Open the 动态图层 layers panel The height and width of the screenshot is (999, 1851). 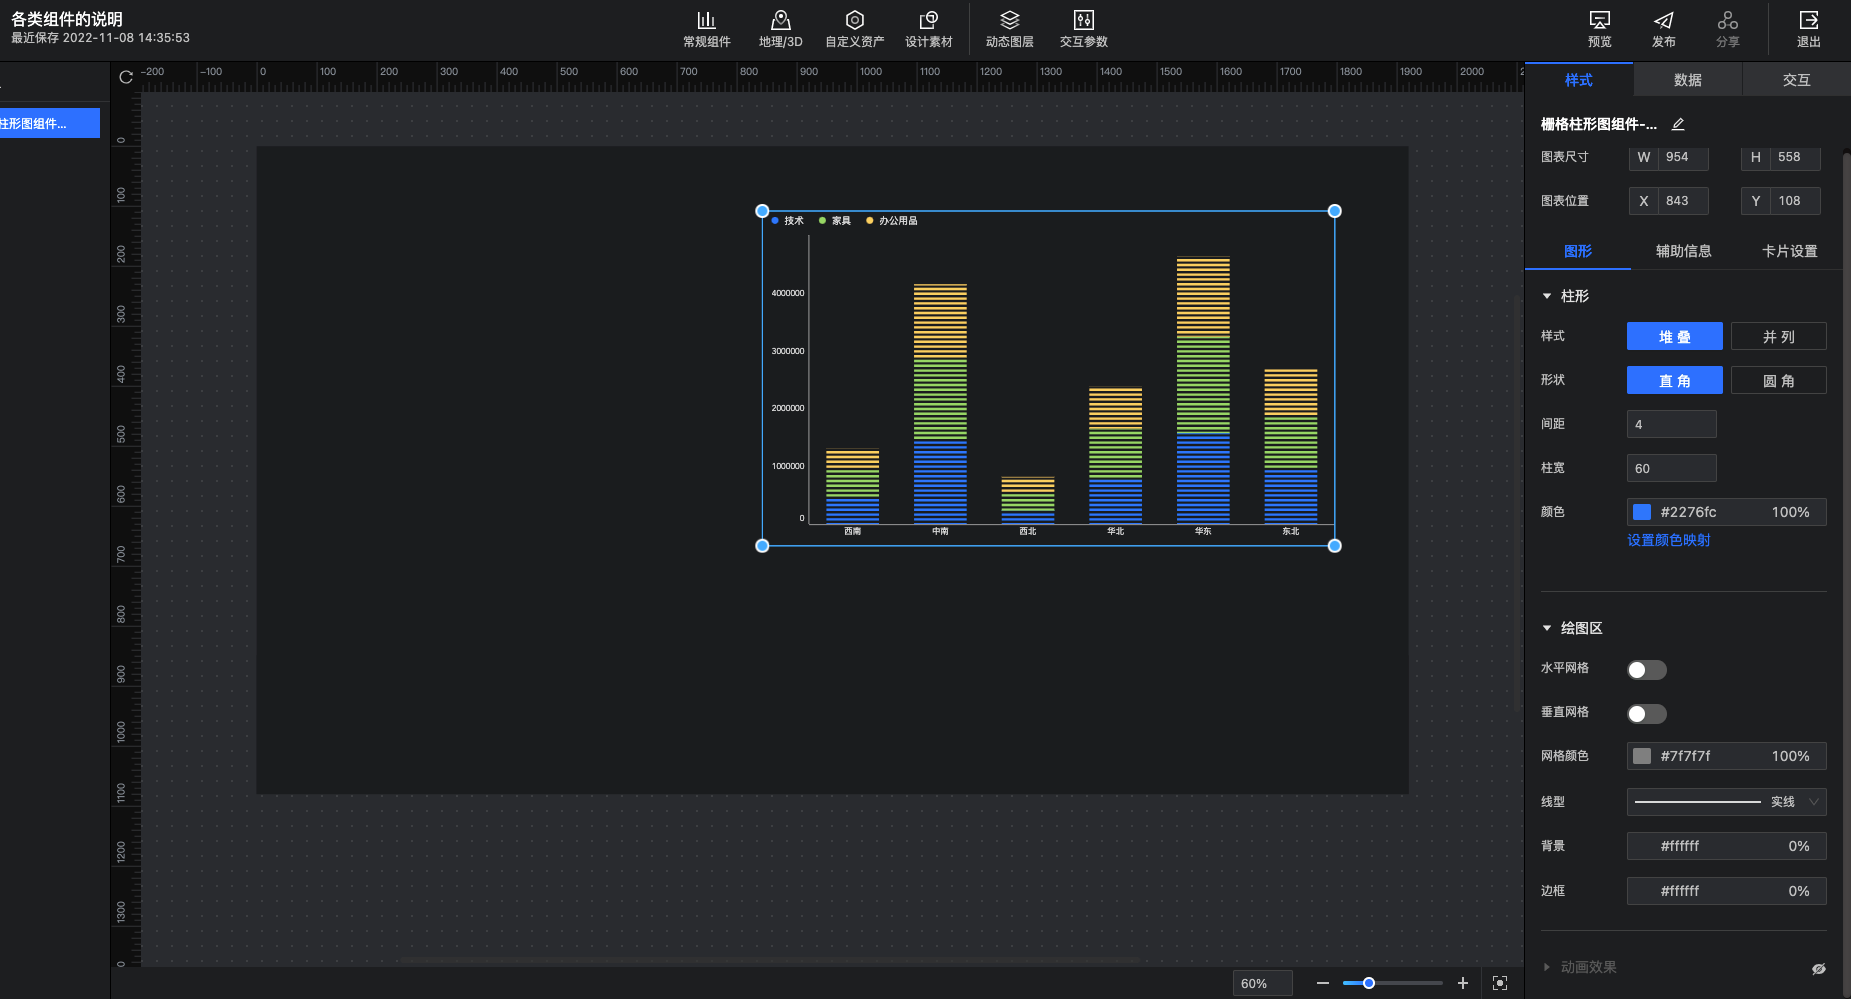(x=1009, y=29)
